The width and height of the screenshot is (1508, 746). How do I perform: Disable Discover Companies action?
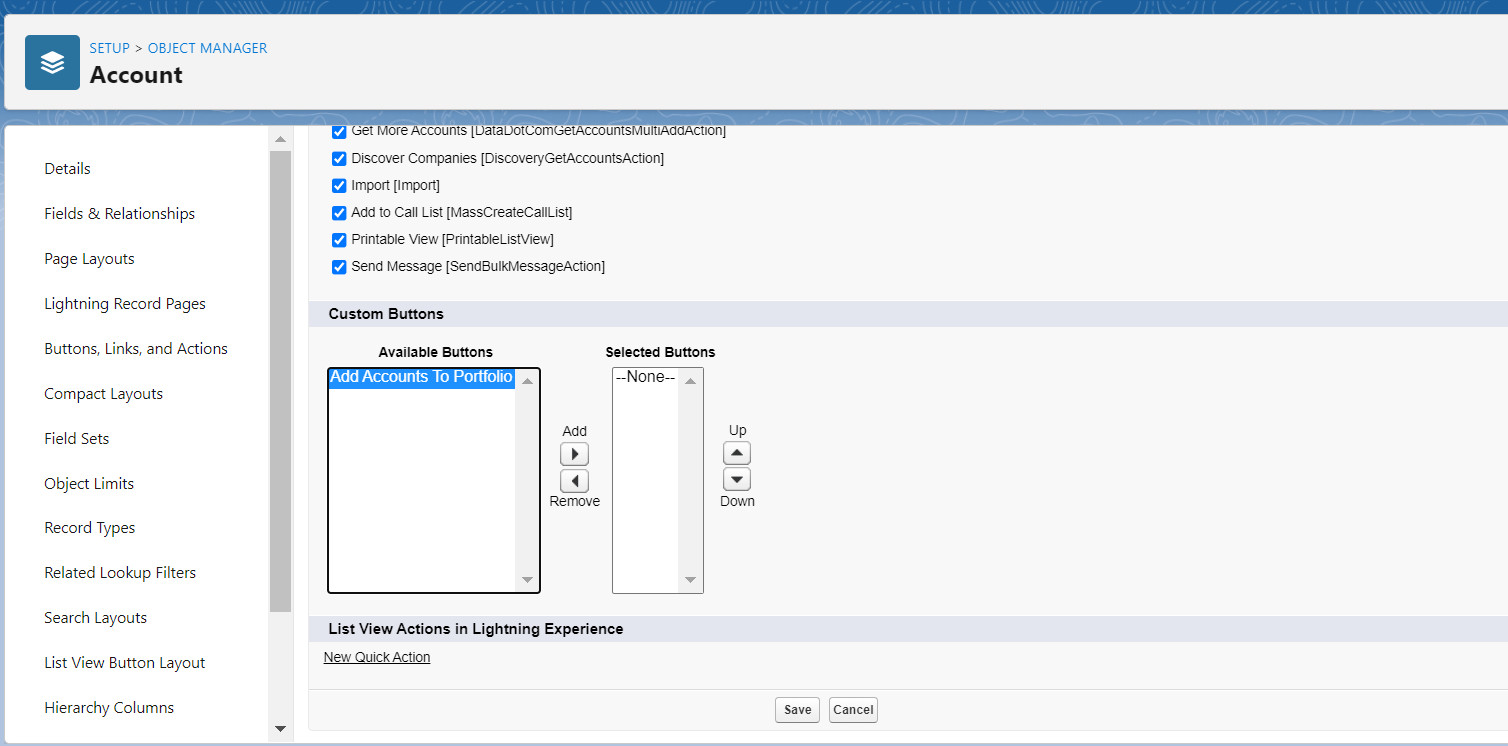coord(339,158)
